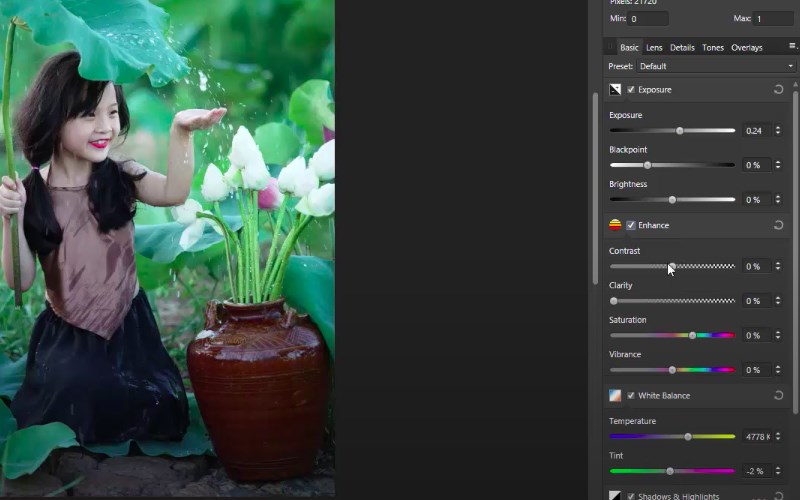Reset the White Balance section
This screenshot has width=800, height=500.
[778, 395]
